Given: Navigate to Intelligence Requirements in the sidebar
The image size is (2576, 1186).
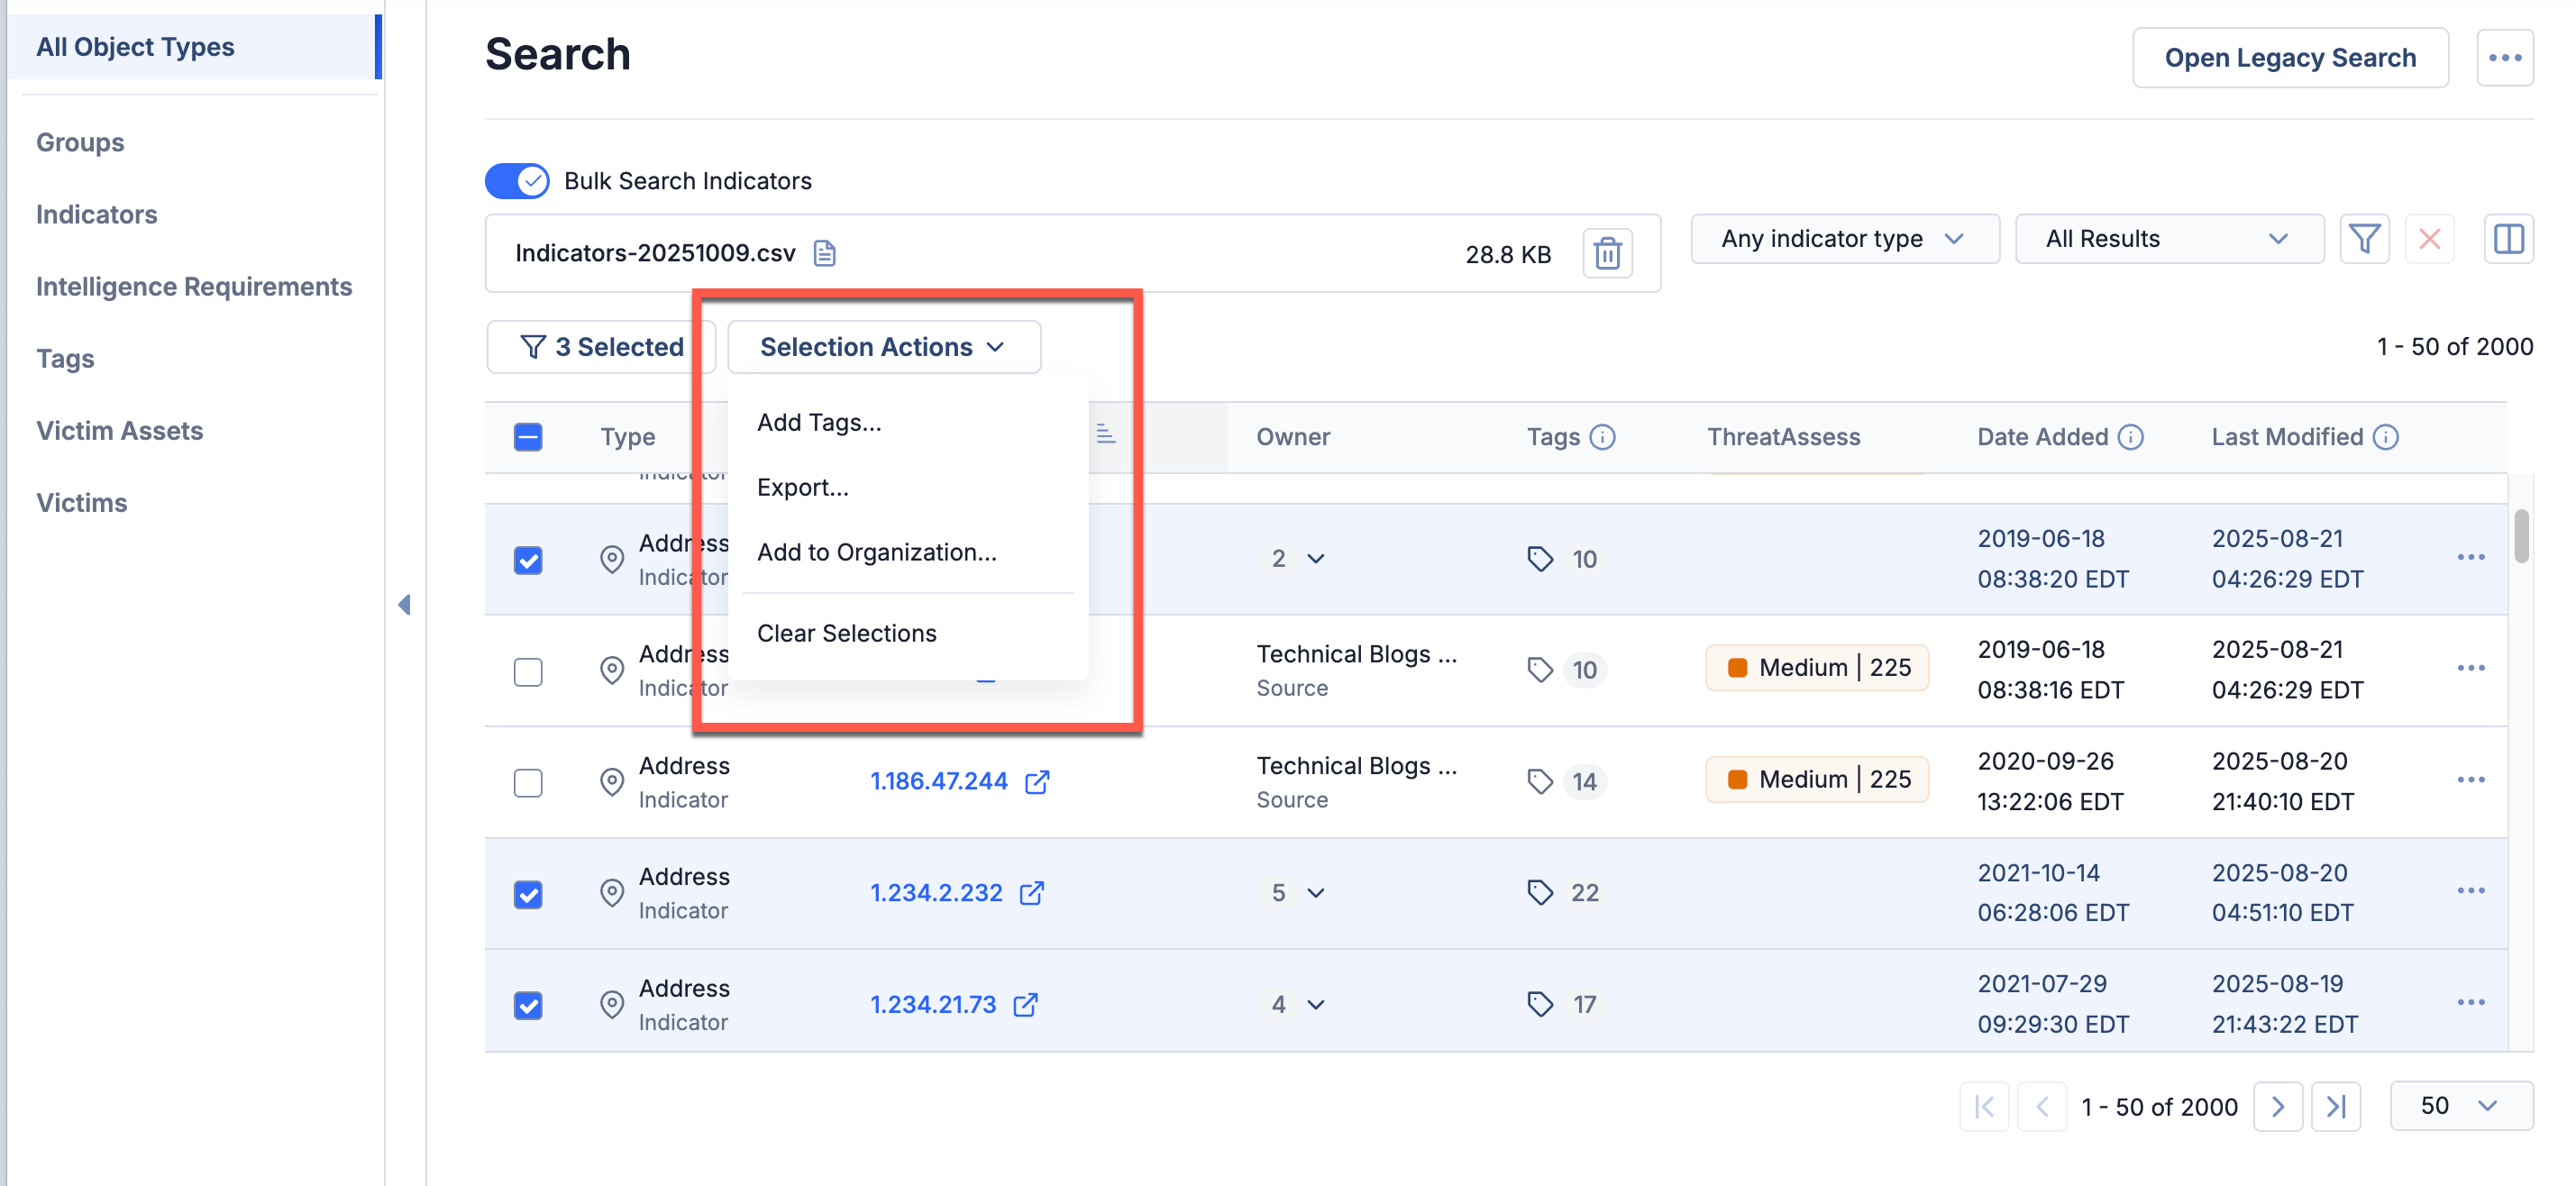Looking at the screenshot, I should 194,286.
